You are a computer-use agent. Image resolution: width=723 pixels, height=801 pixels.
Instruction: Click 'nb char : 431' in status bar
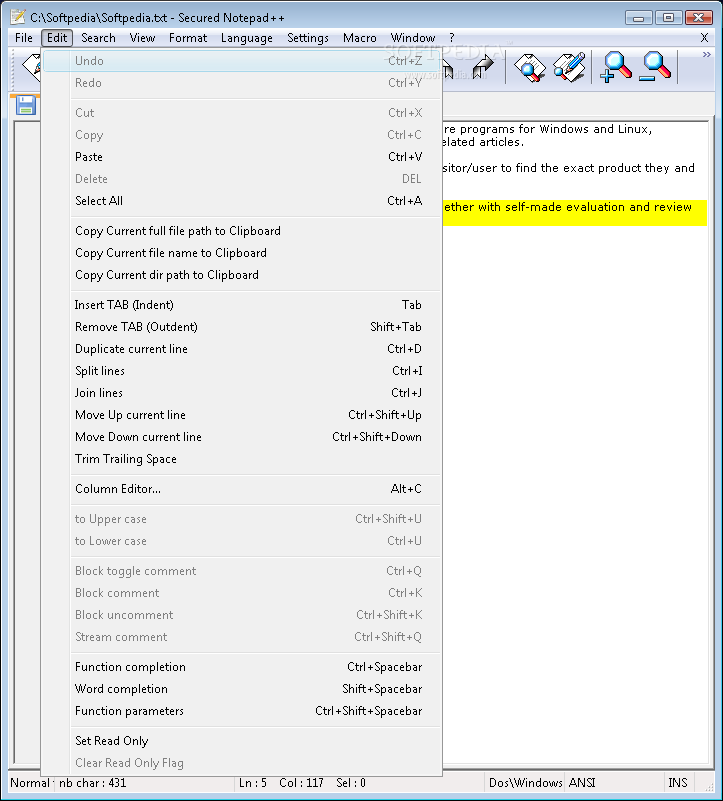(92, 783)
